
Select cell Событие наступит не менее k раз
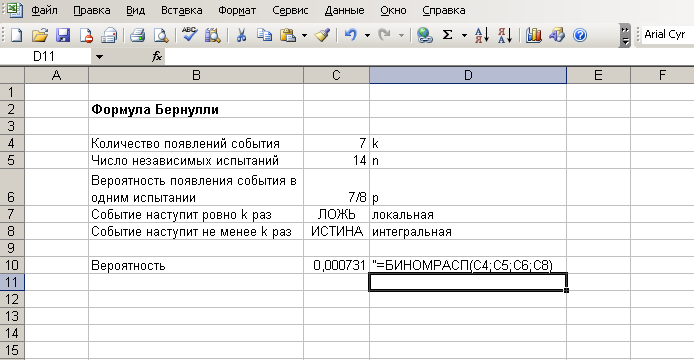tap(196, 231)
